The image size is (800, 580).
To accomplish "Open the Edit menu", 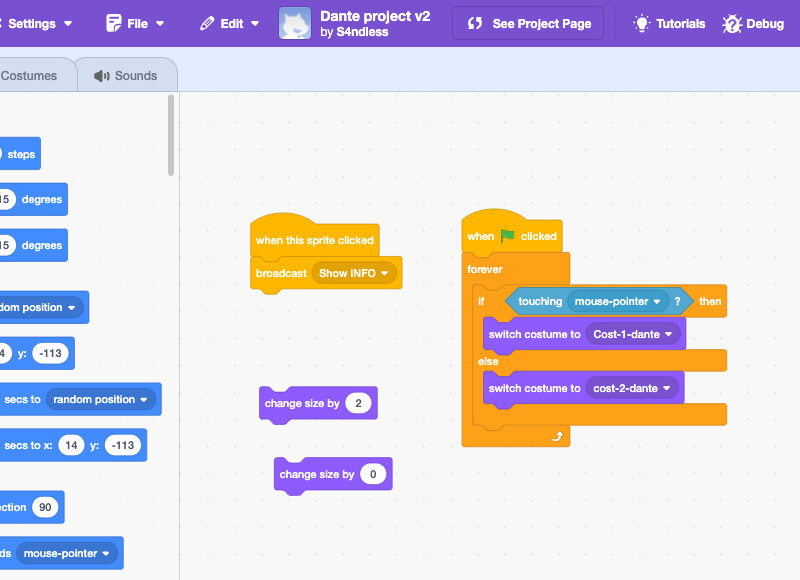I will [x=230, y=23].
